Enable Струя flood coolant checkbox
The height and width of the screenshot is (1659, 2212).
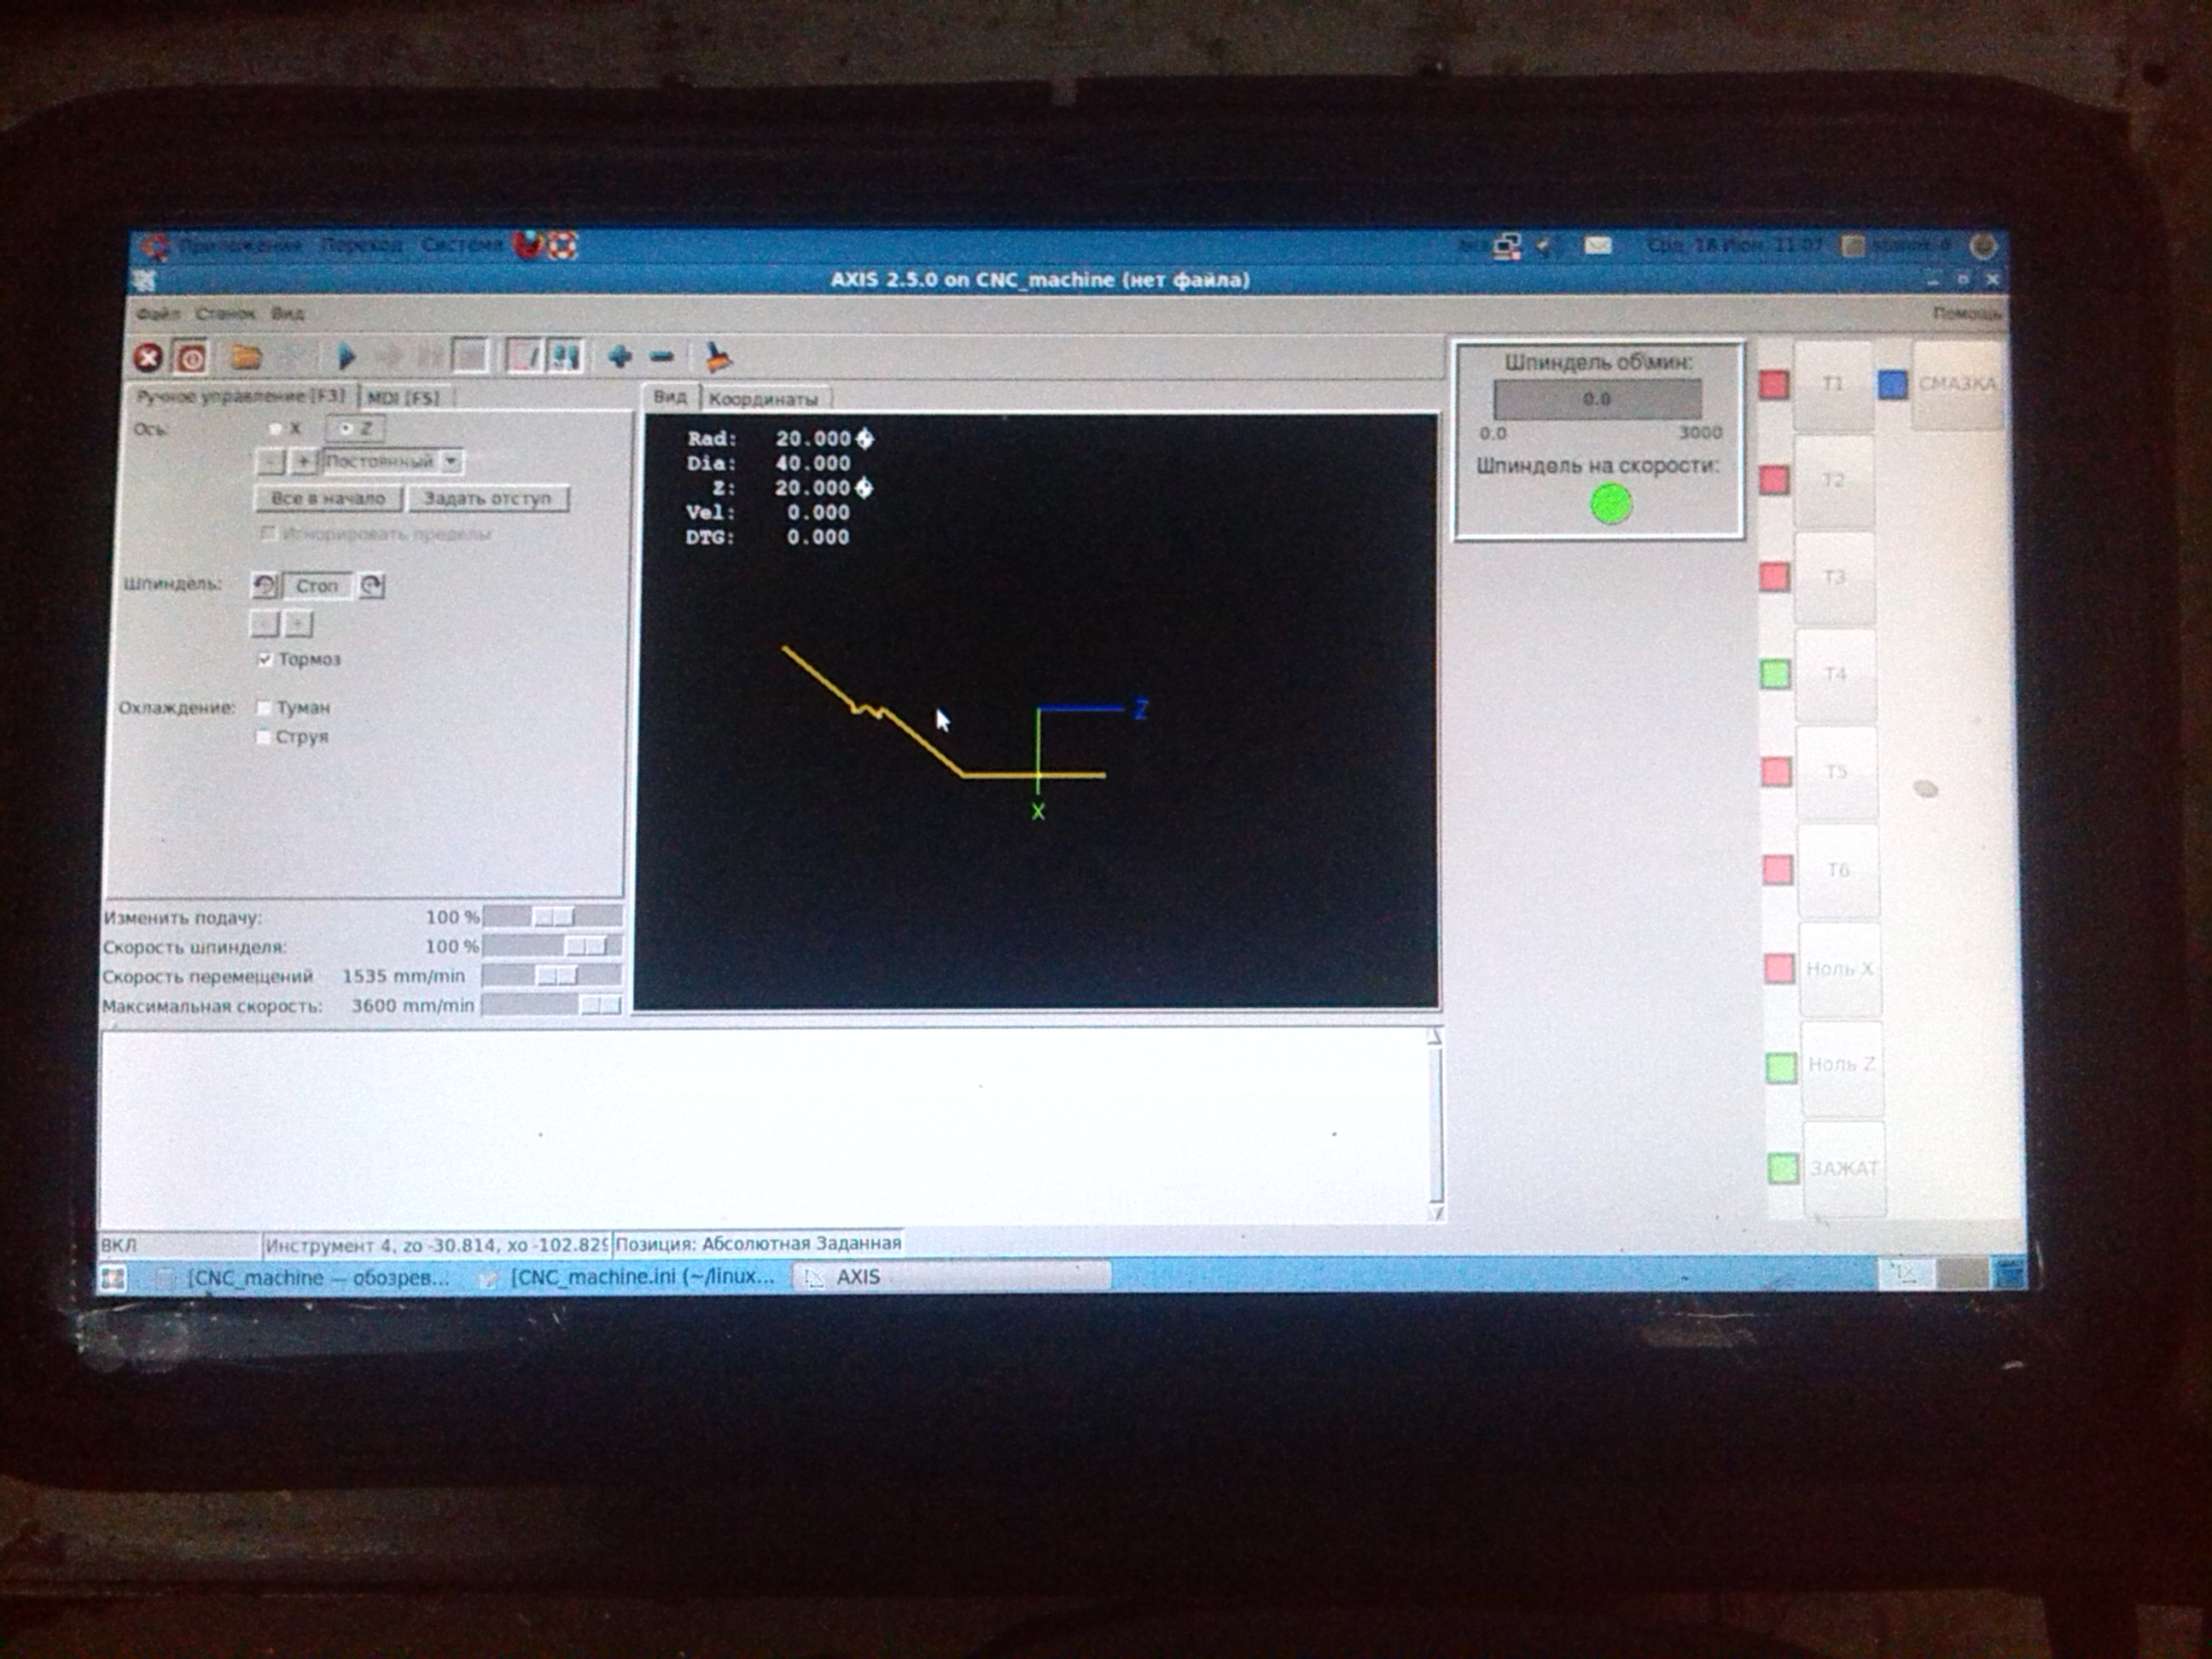264,737
